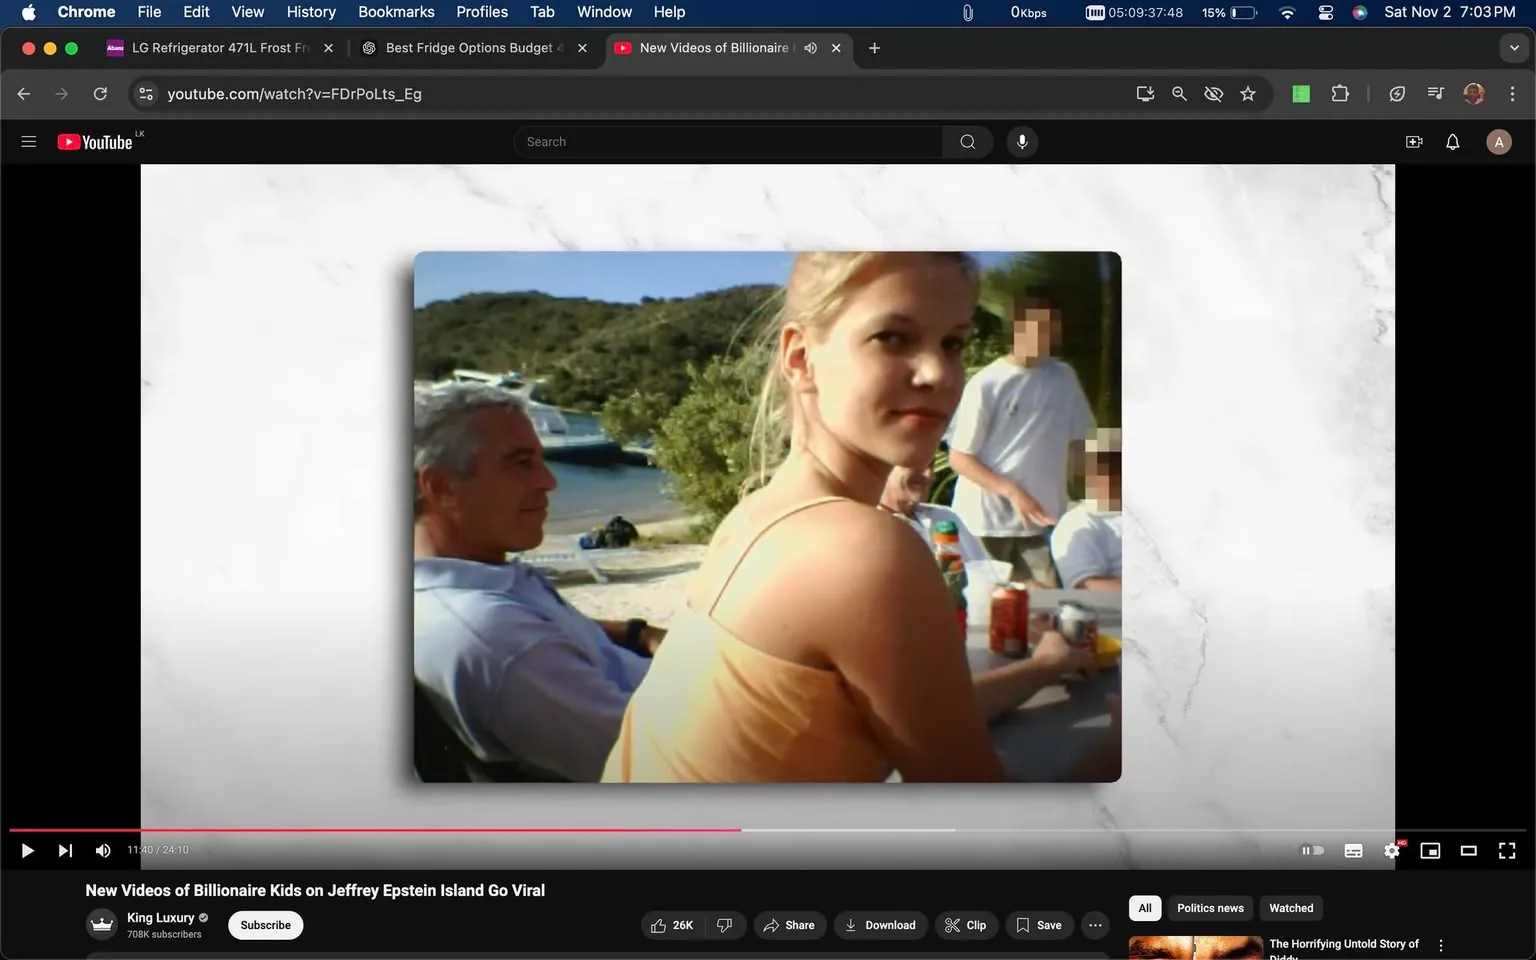The image size is (1536, 960).
Task: Mute the video with the volume icon
Action: (x=102, y=850)
